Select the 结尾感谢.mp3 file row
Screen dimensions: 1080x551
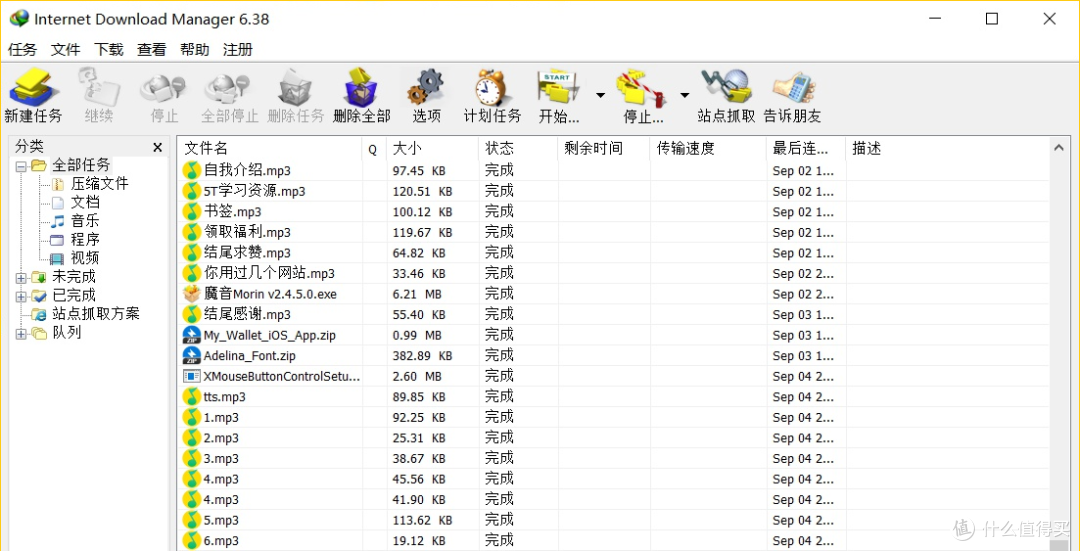[614, 315]
